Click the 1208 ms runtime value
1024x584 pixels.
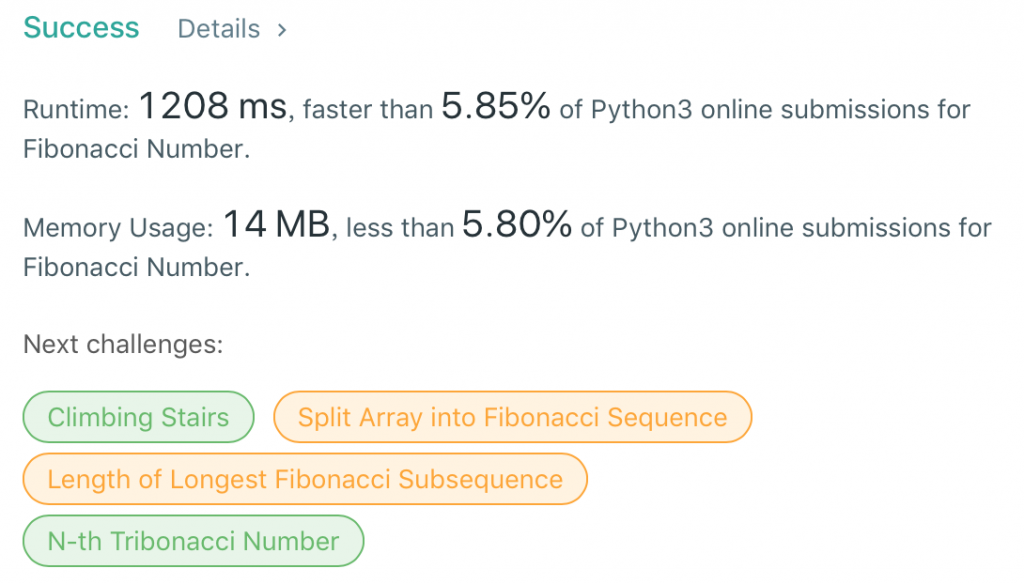point(212,106)
